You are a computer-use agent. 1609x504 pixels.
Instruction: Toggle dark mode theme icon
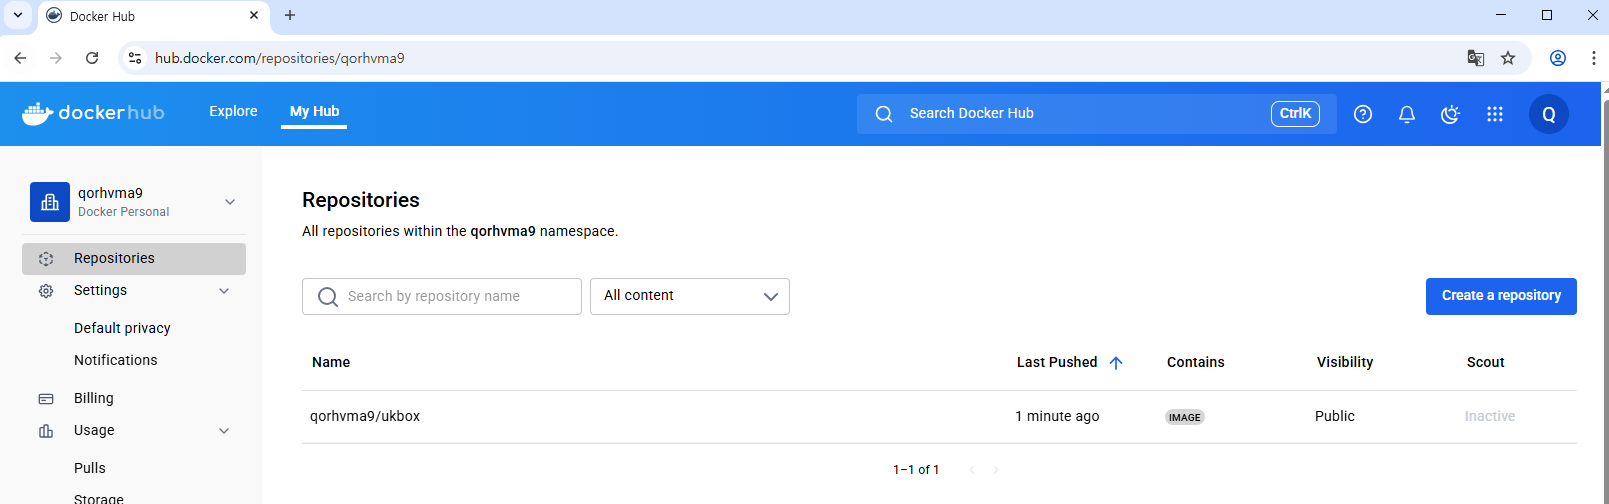(x=1450, y=114)
